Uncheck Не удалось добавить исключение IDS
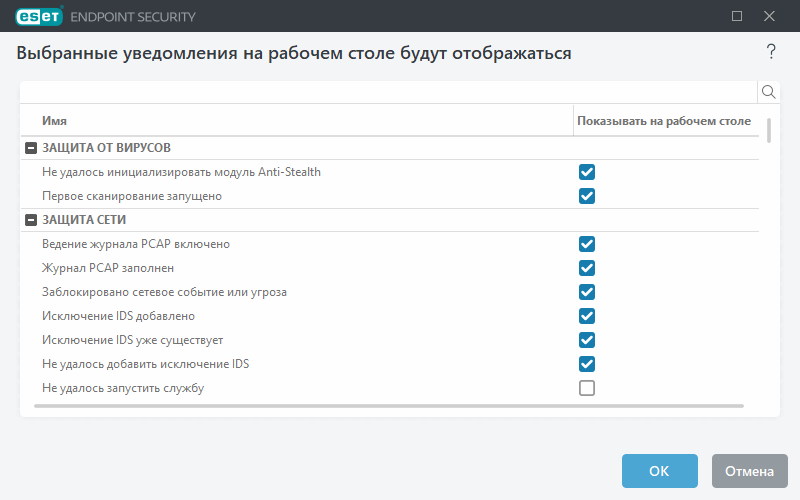800x500 pixels. 587,364
